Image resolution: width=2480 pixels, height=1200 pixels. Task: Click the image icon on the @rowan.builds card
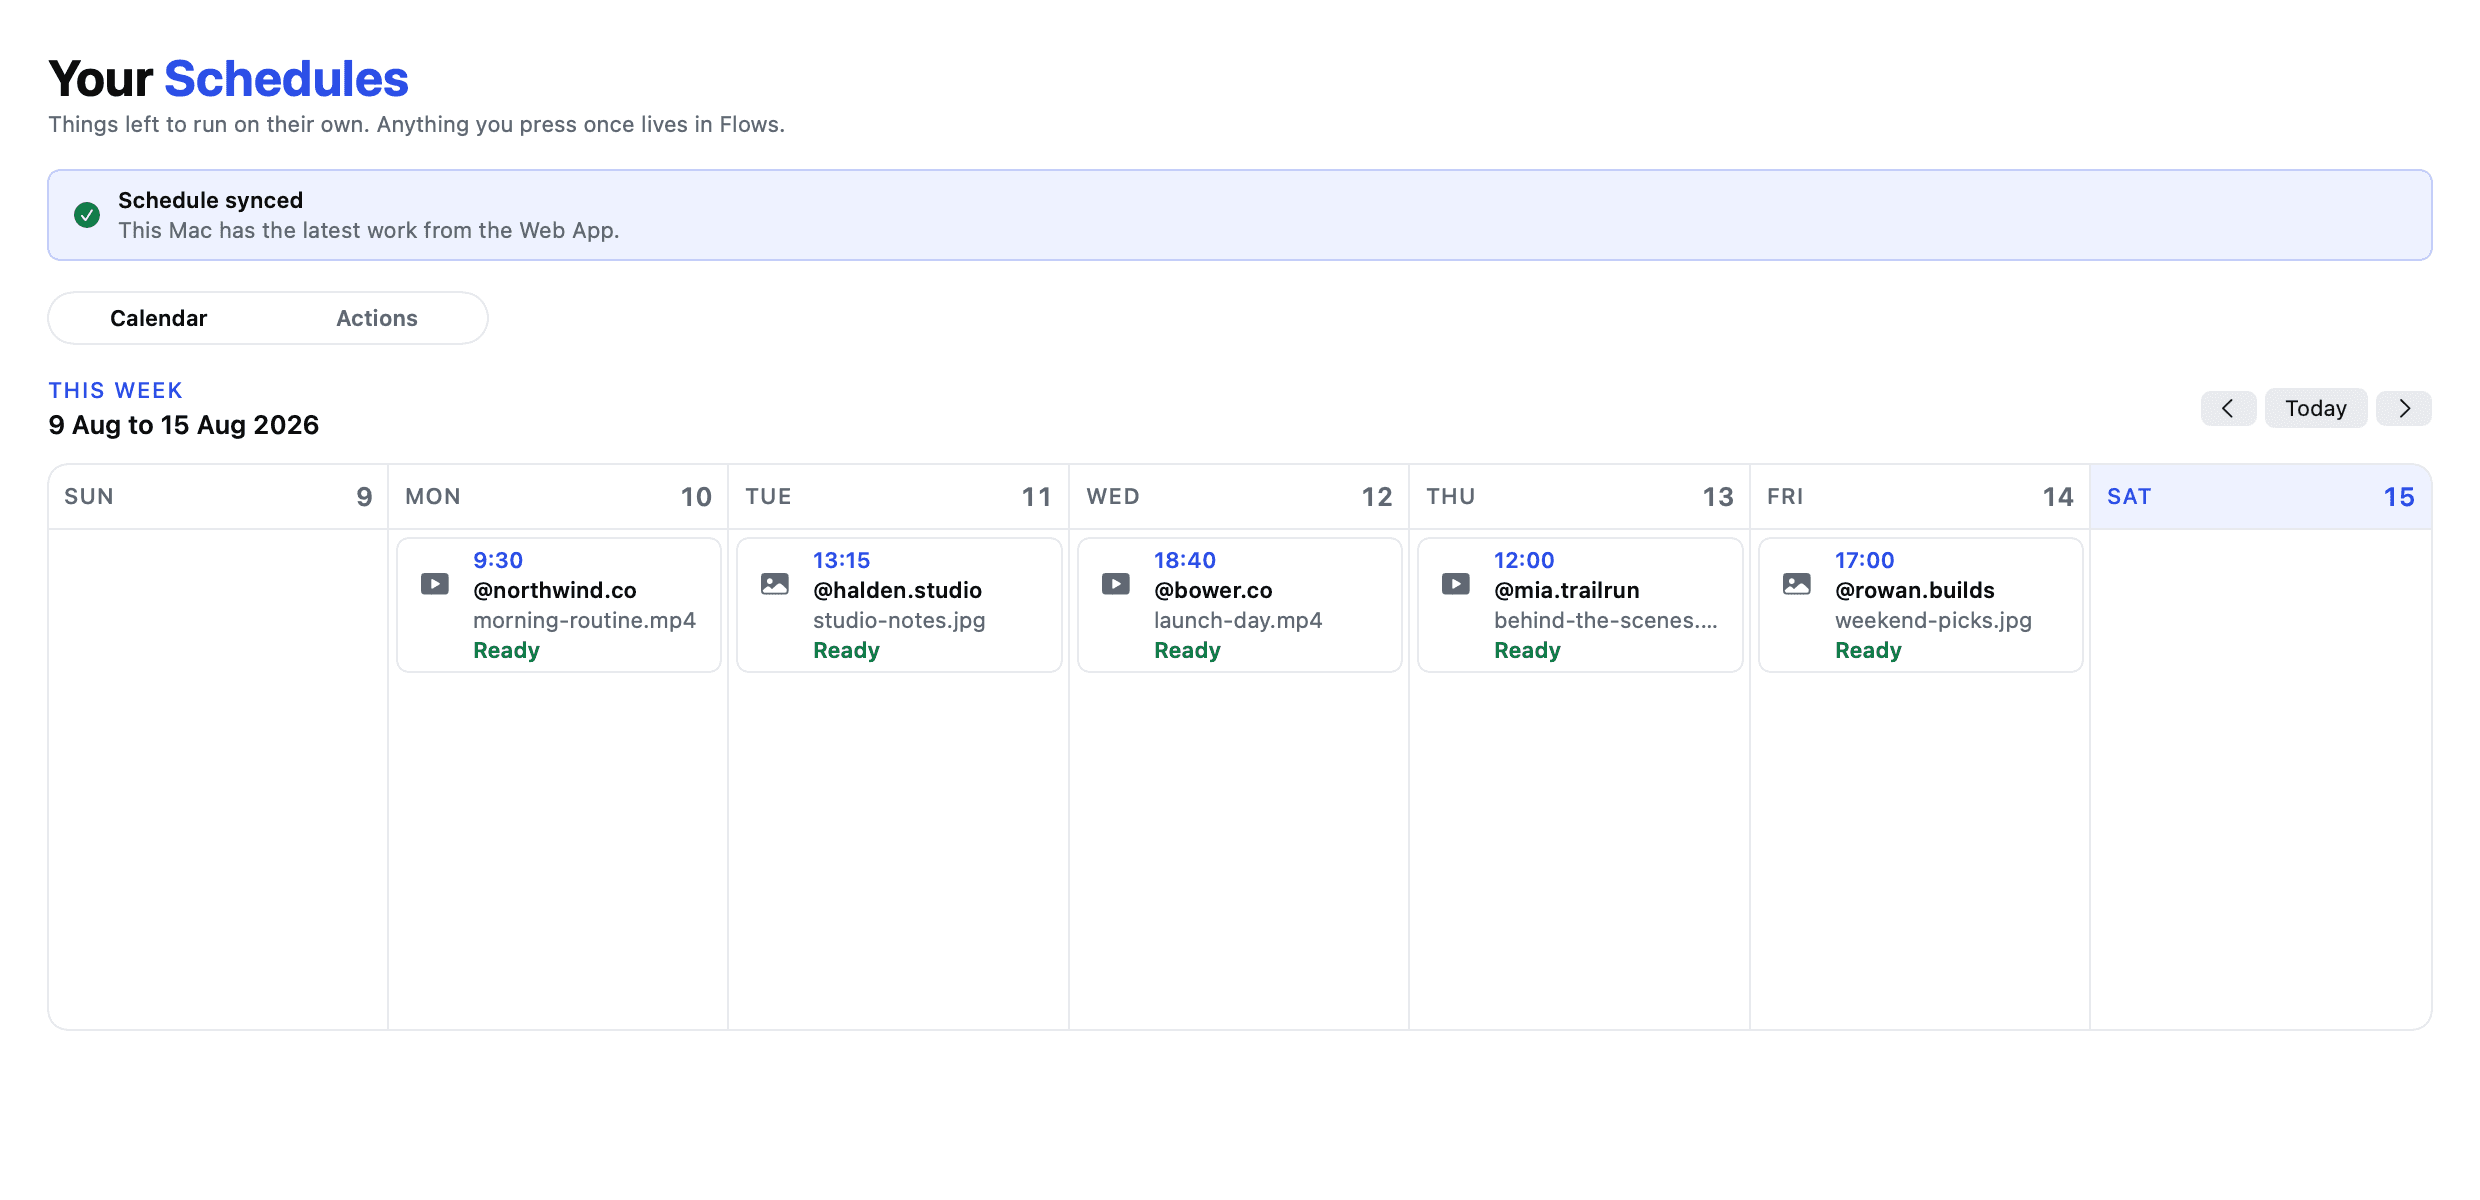(1796, 584)
